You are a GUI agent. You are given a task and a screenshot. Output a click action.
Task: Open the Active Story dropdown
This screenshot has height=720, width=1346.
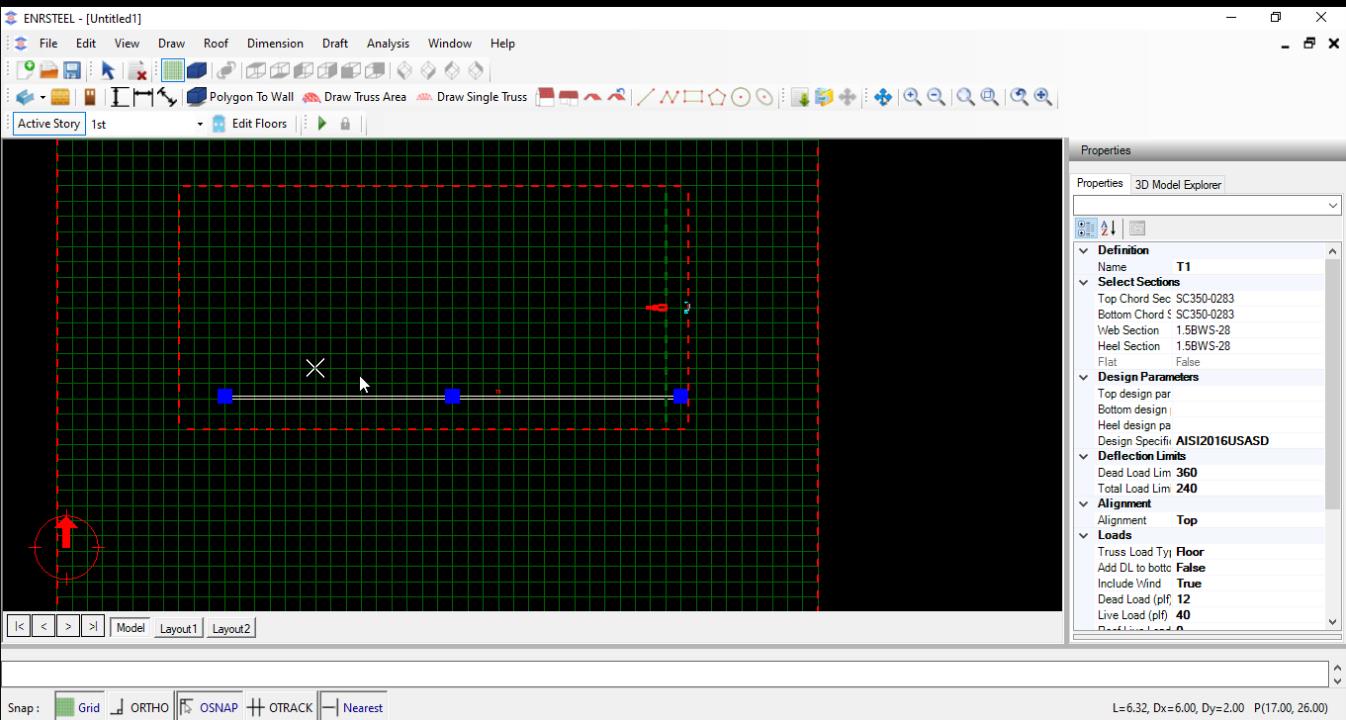[x=199, y=124]
